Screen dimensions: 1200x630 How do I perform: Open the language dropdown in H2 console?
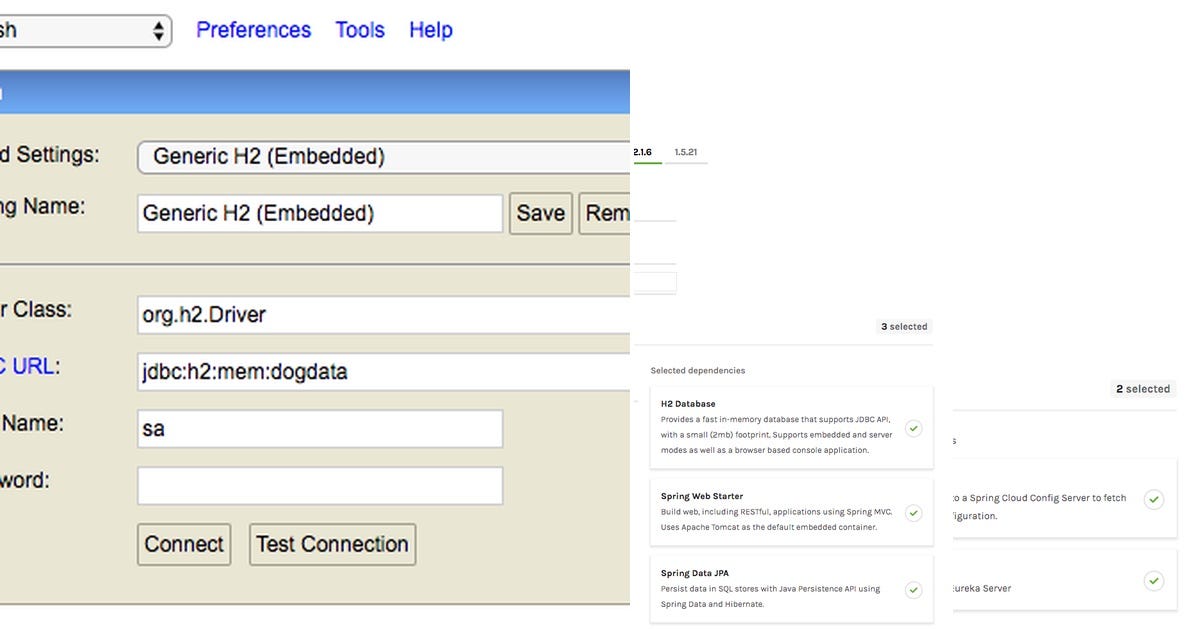pos(85,30)
